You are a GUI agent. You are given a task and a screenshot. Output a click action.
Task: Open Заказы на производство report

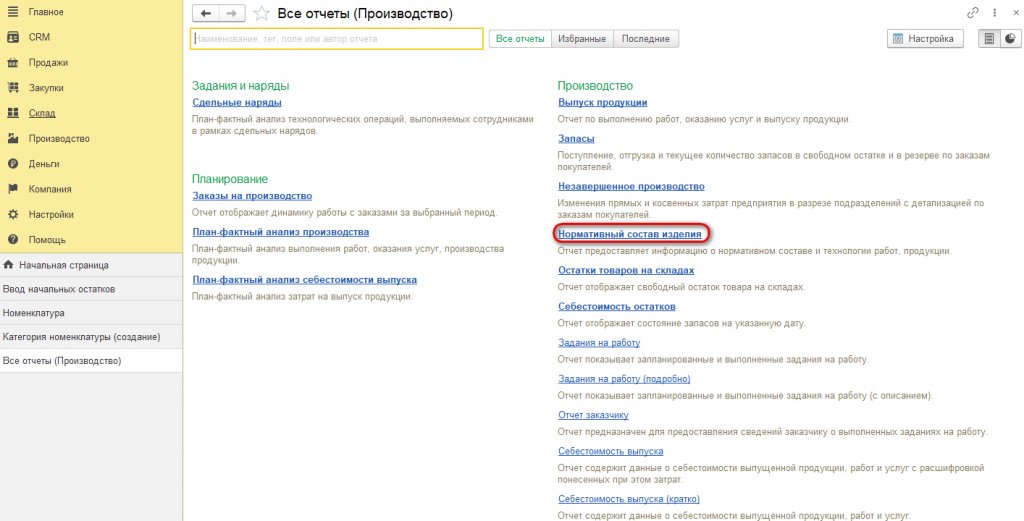pos(252,195)
